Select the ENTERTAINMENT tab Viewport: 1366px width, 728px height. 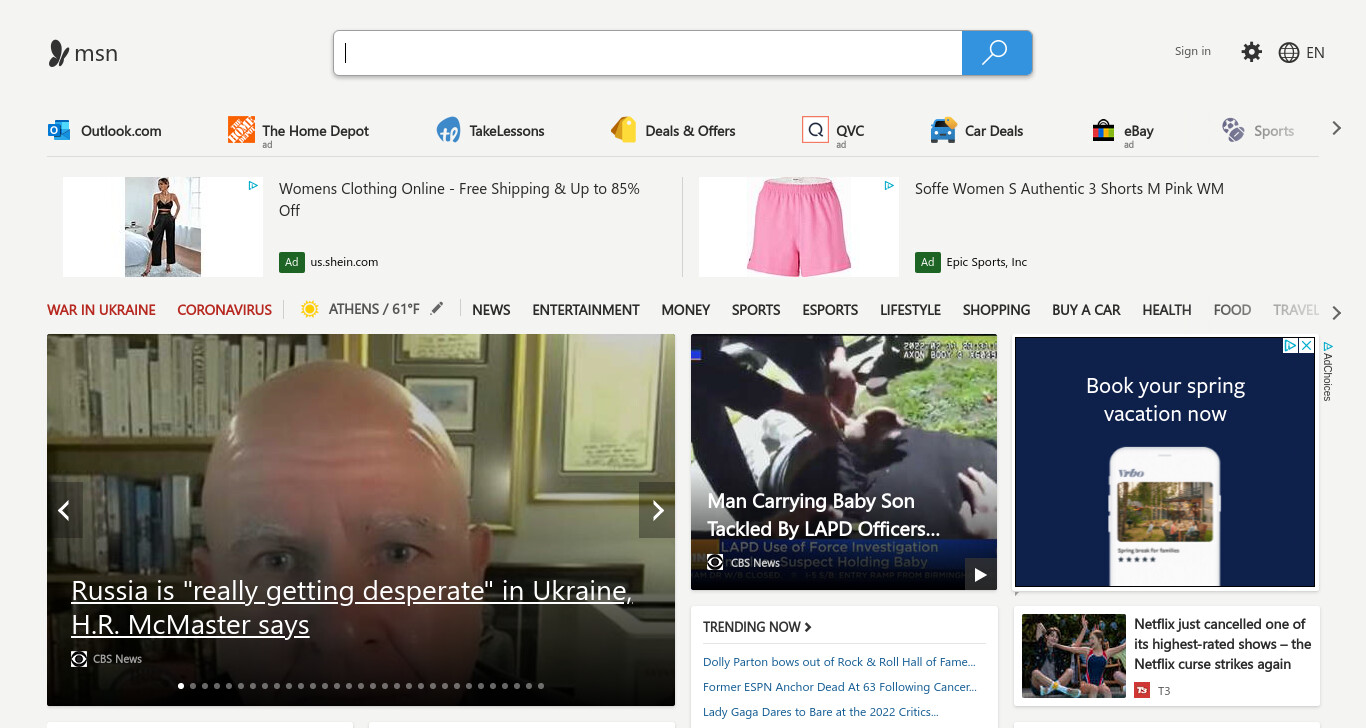pos(586,310)
